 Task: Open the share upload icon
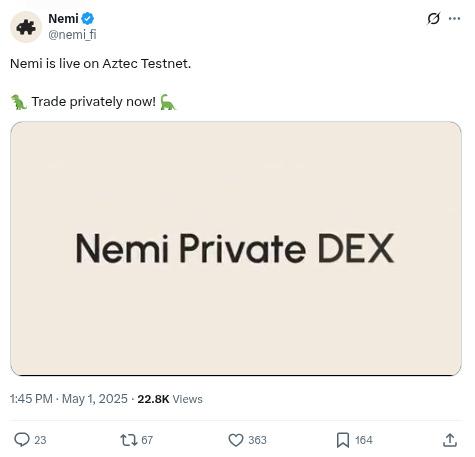(450, 440)
